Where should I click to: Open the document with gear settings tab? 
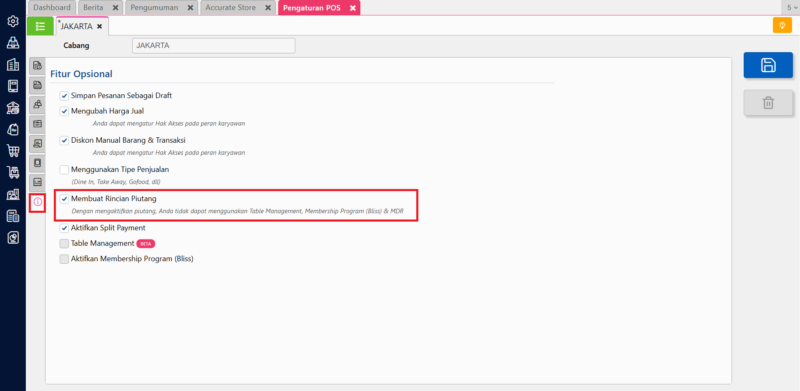(37, 65)
